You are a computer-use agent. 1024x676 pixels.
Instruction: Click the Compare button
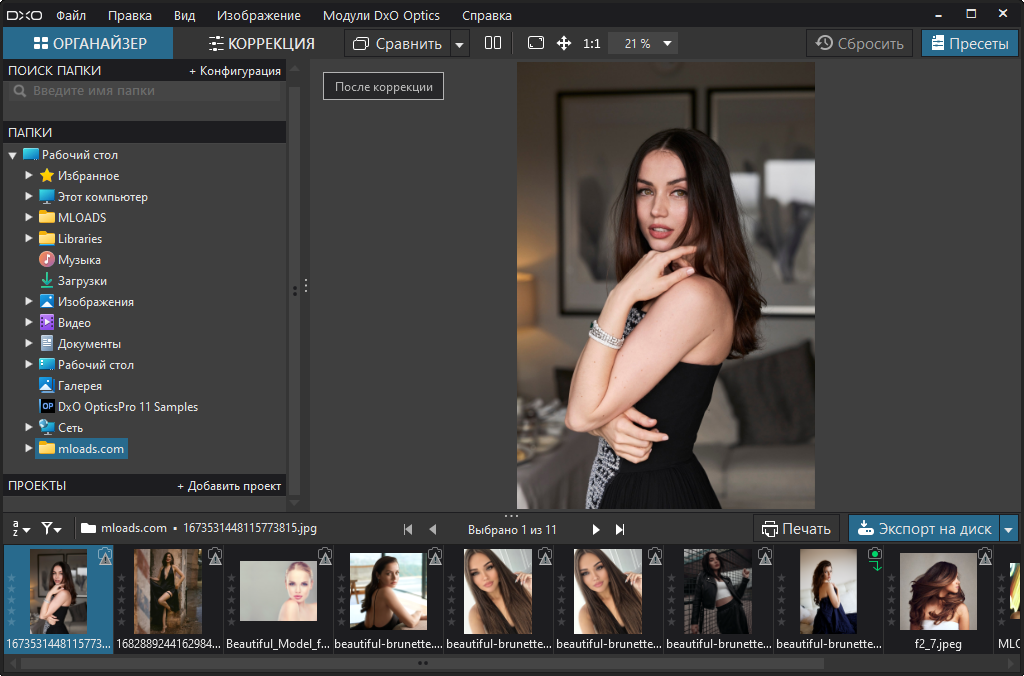(397, 44)
